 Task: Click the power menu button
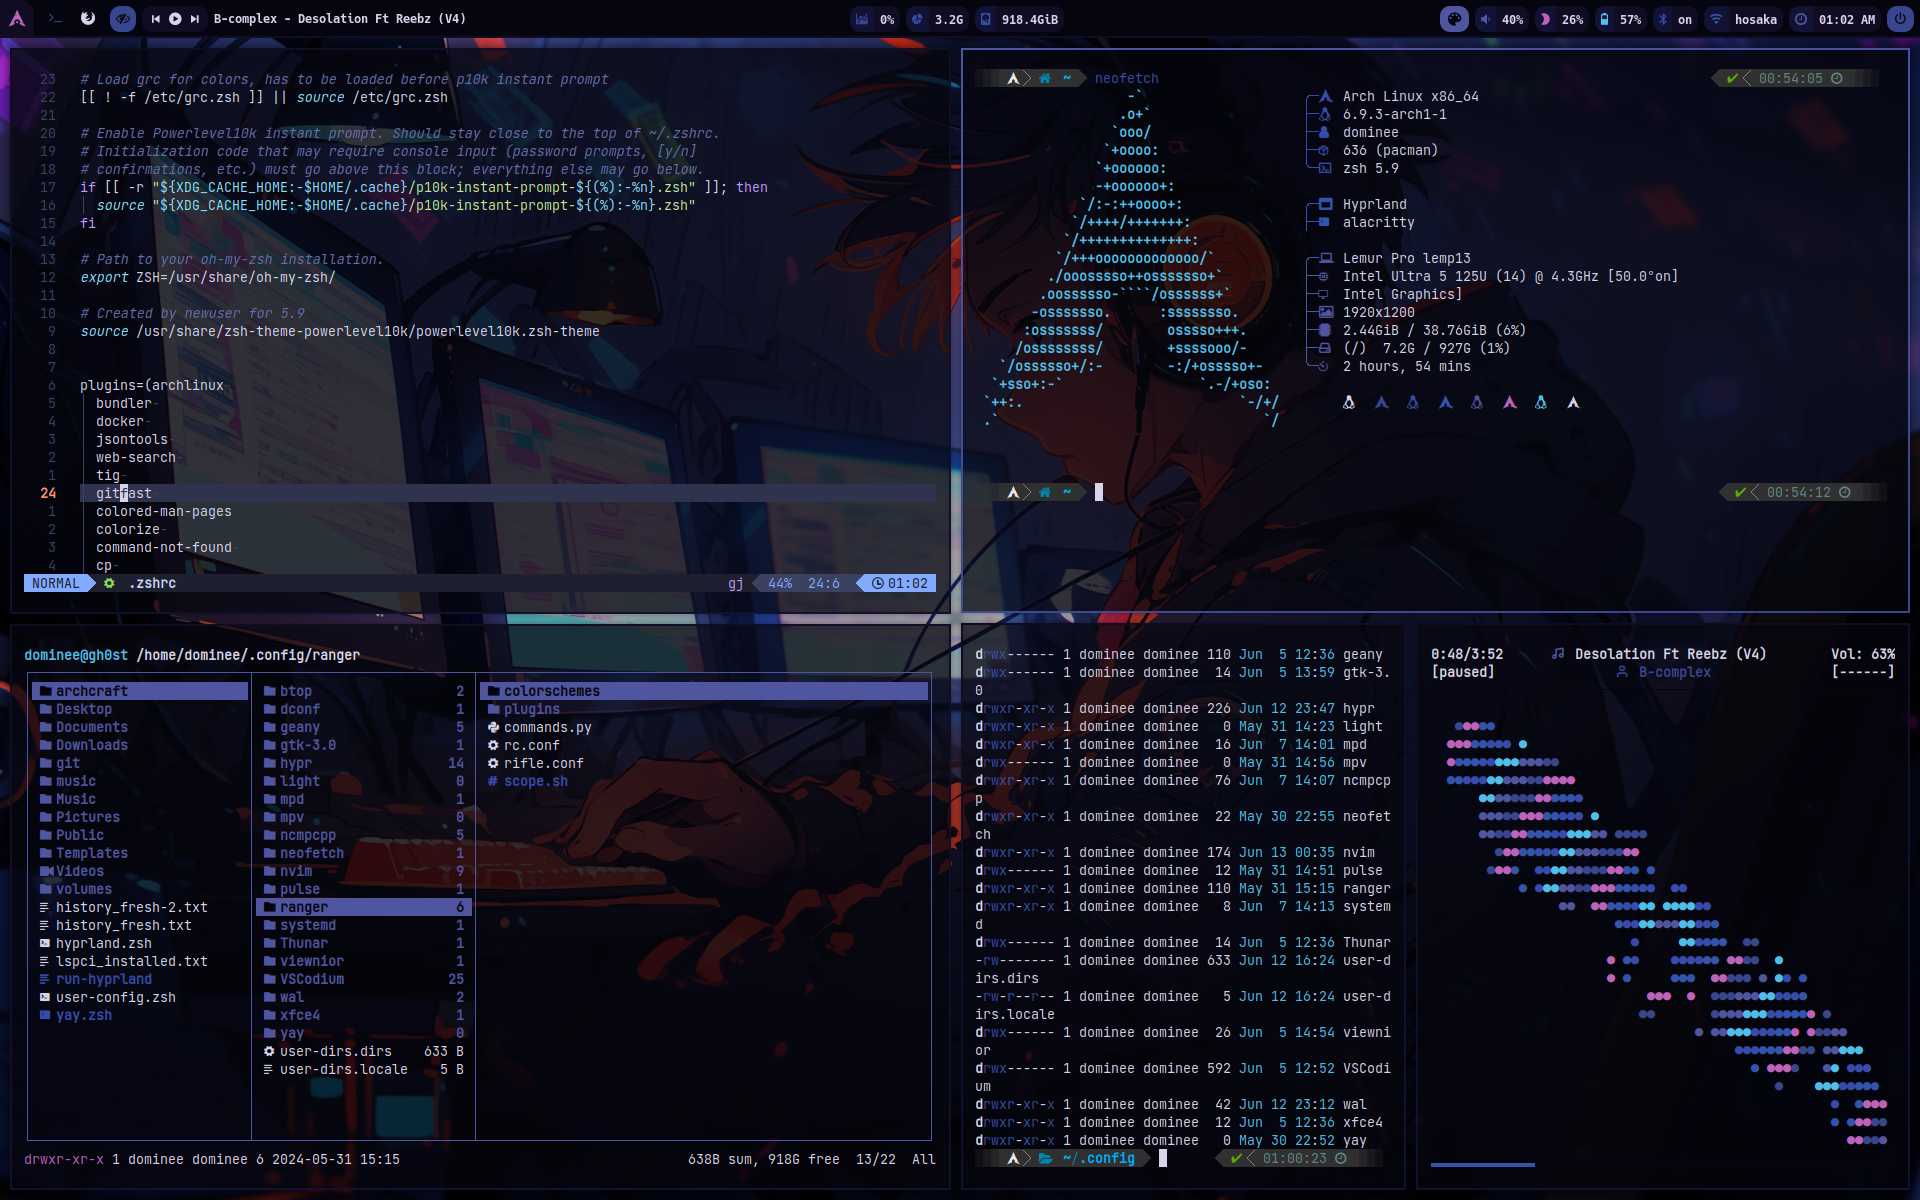pyautogui.click(x=1900, y=19)
